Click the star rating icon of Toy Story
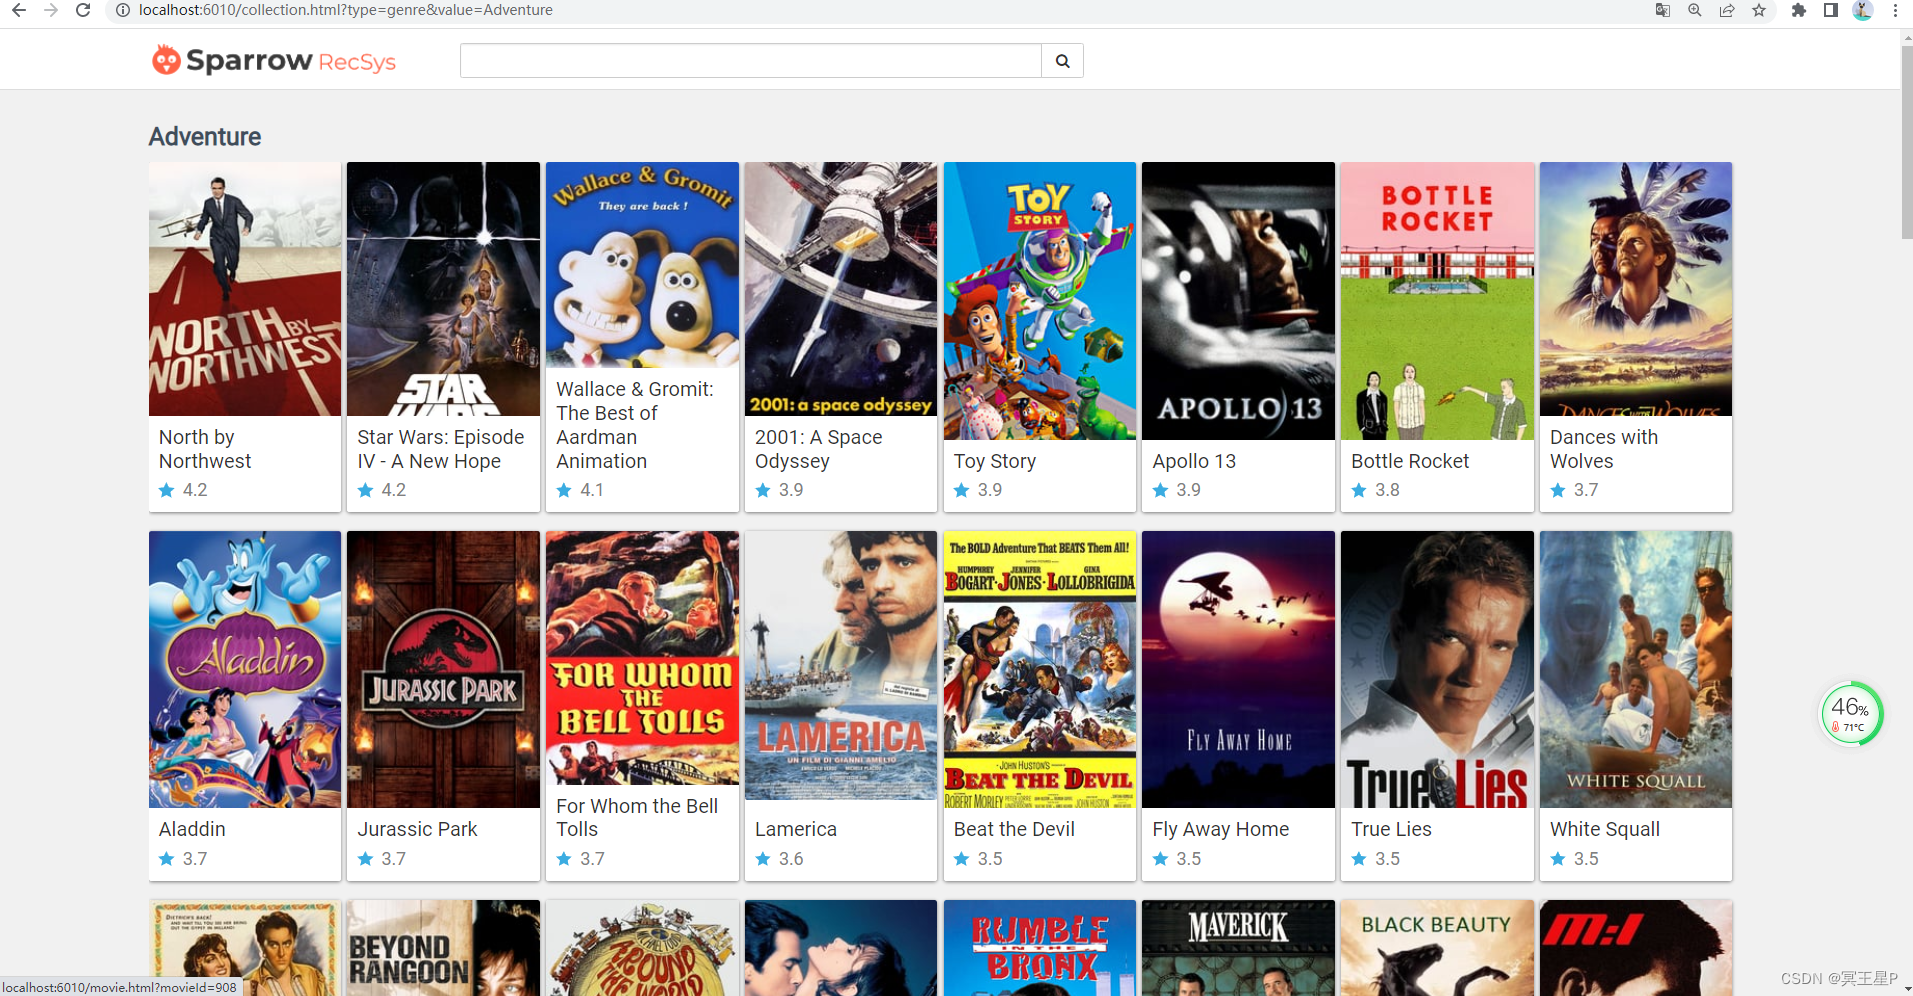 962,490
